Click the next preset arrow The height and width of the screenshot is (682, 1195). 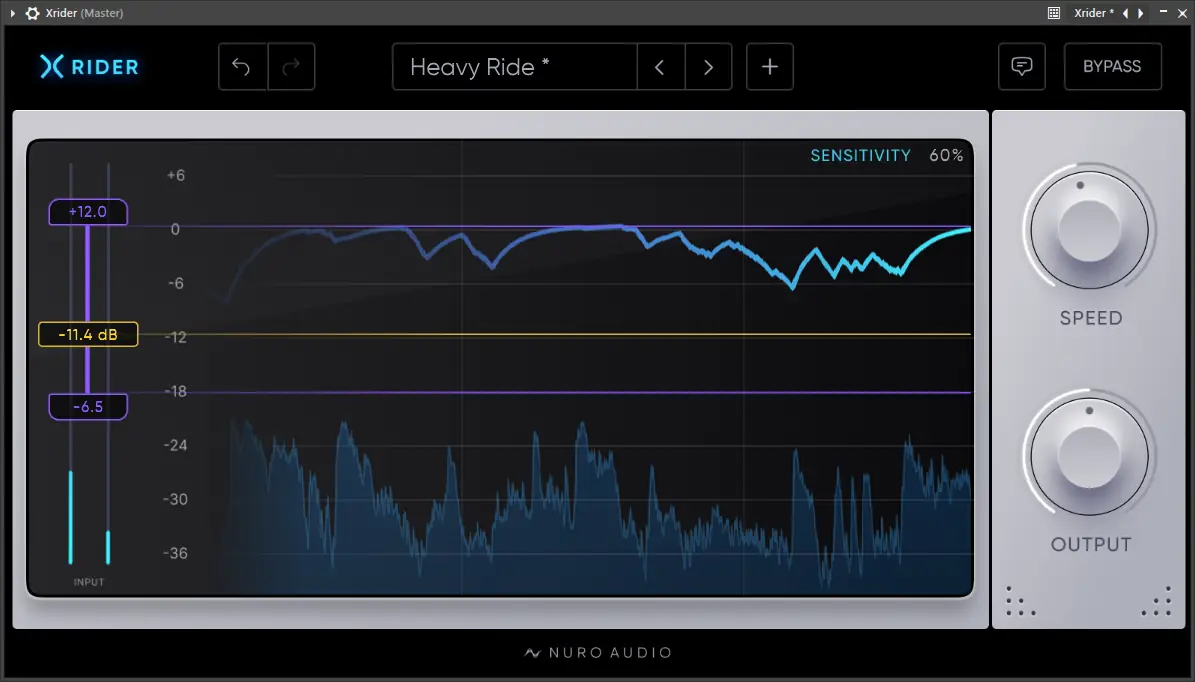(x=708, y=66)
